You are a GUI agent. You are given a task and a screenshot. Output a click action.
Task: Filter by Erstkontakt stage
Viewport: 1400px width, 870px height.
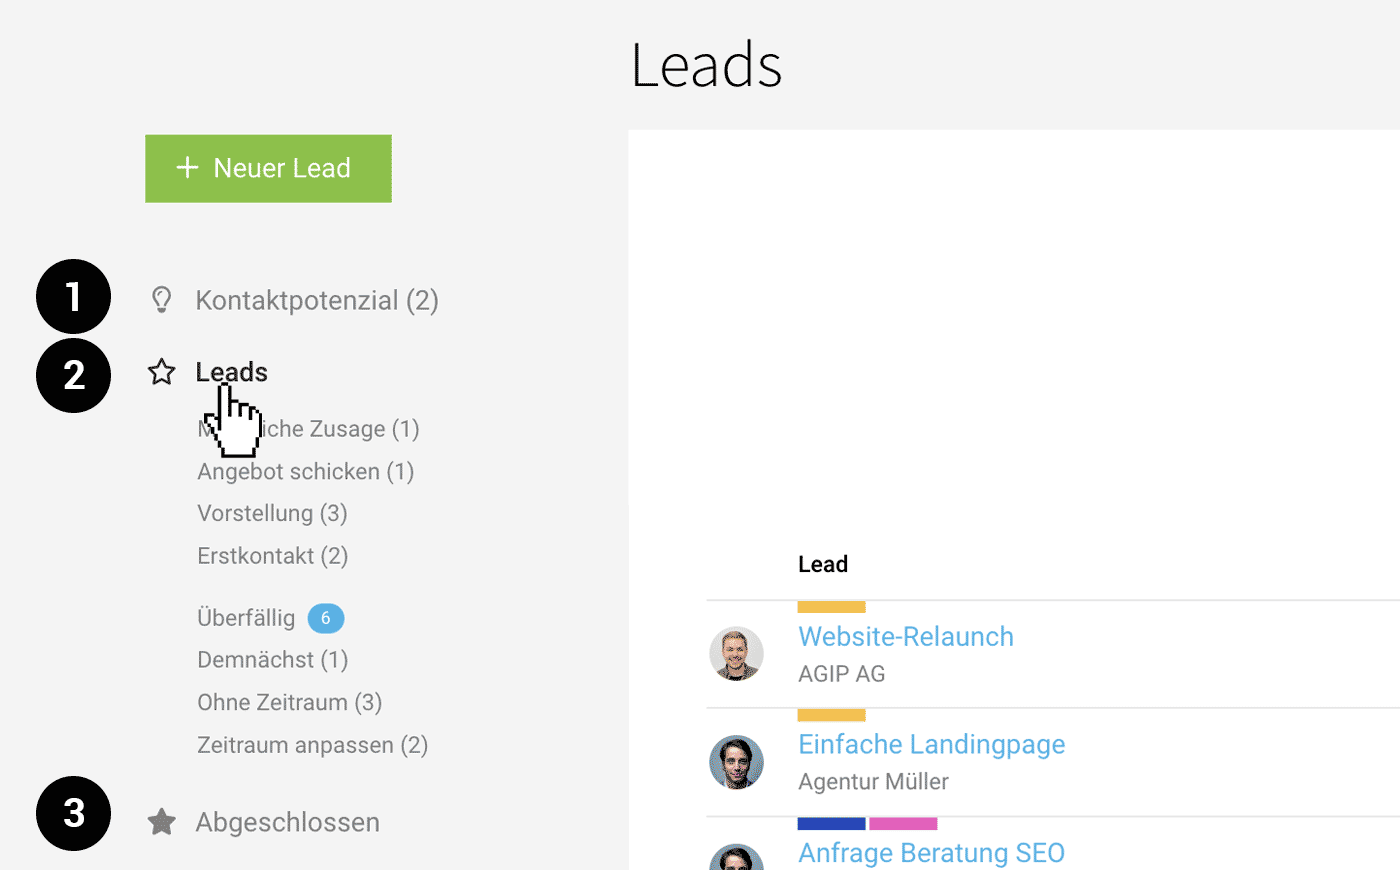point(272,555)
